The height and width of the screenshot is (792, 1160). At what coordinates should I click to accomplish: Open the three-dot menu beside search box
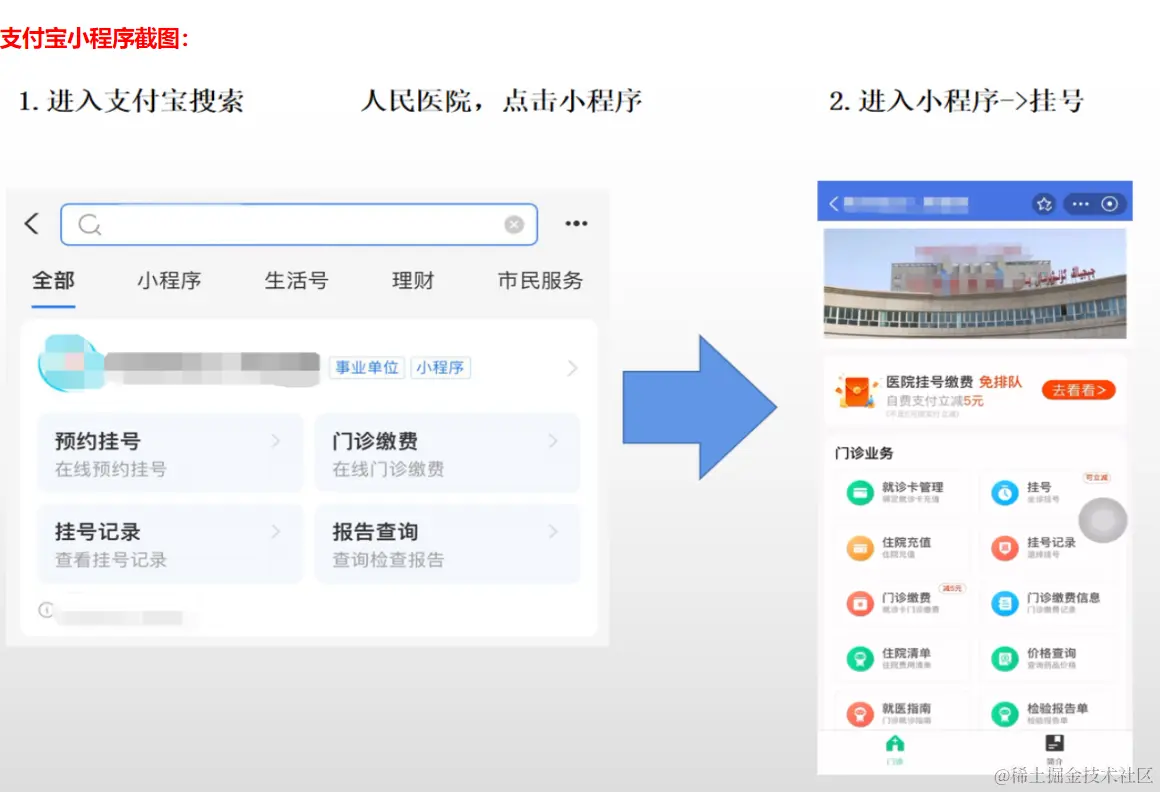coord(576,223)
